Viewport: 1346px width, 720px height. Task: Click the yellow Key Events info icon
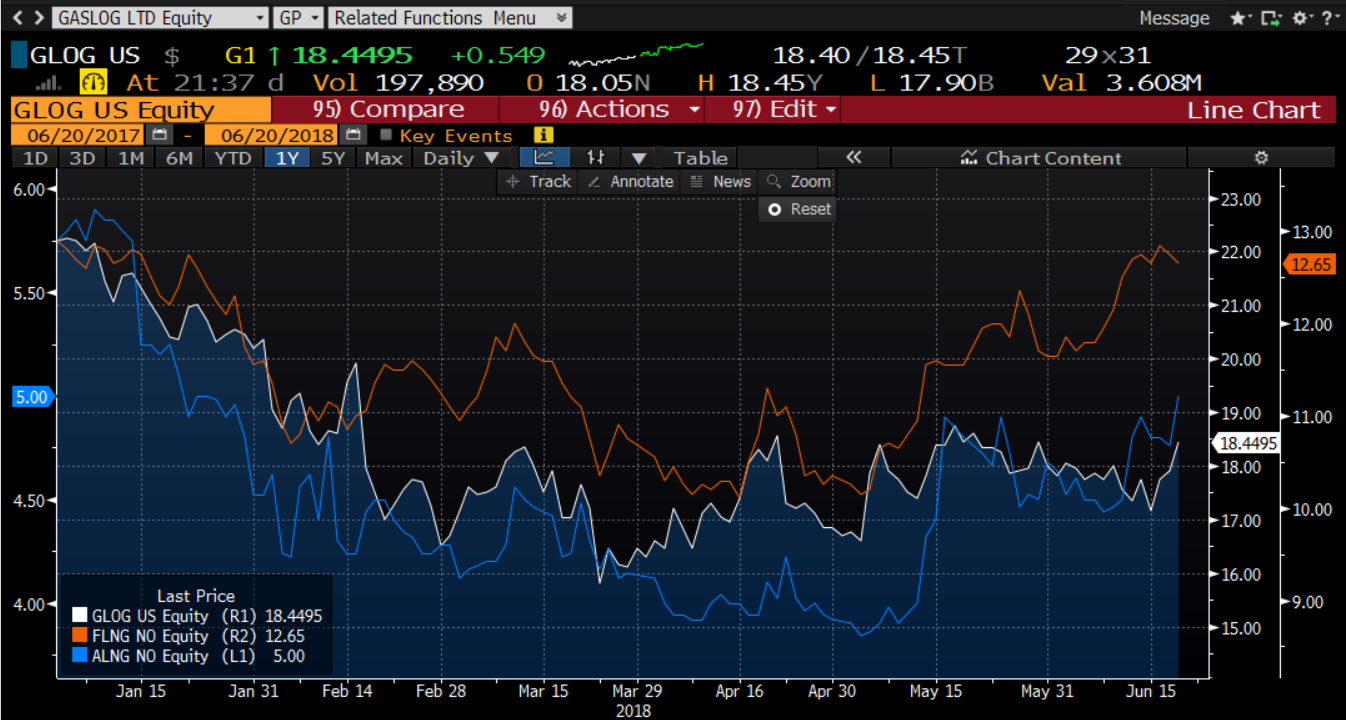543,135
